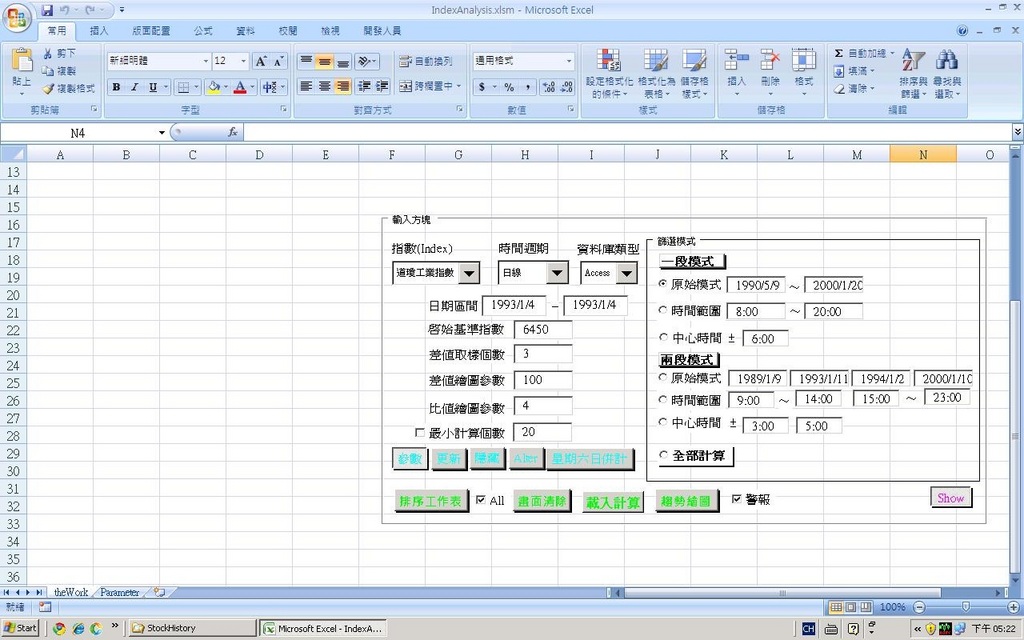Expand the 時間週期 dropdown
Screen dimensions: 1024x640
(557, 272)
